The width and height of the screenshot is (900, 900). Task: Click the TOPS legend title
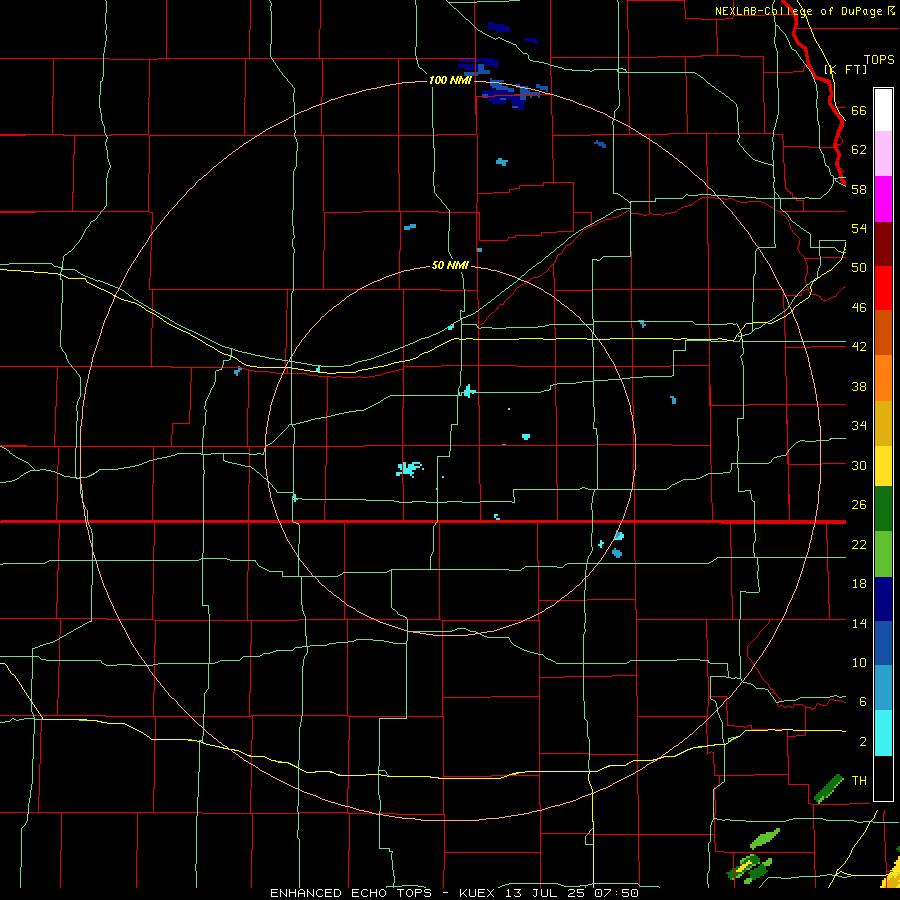point(879,59)
